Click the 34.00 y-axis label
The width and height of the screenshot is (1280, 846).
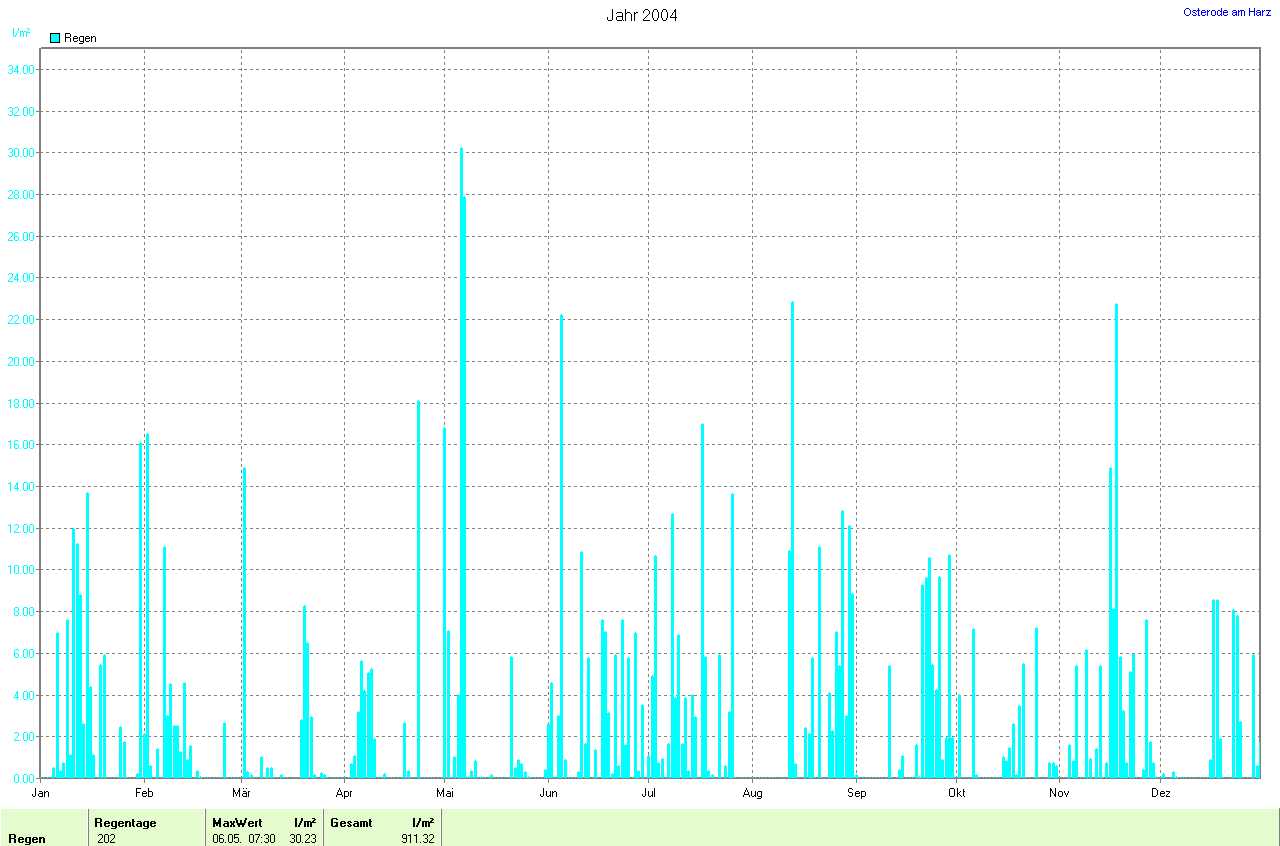21,70
